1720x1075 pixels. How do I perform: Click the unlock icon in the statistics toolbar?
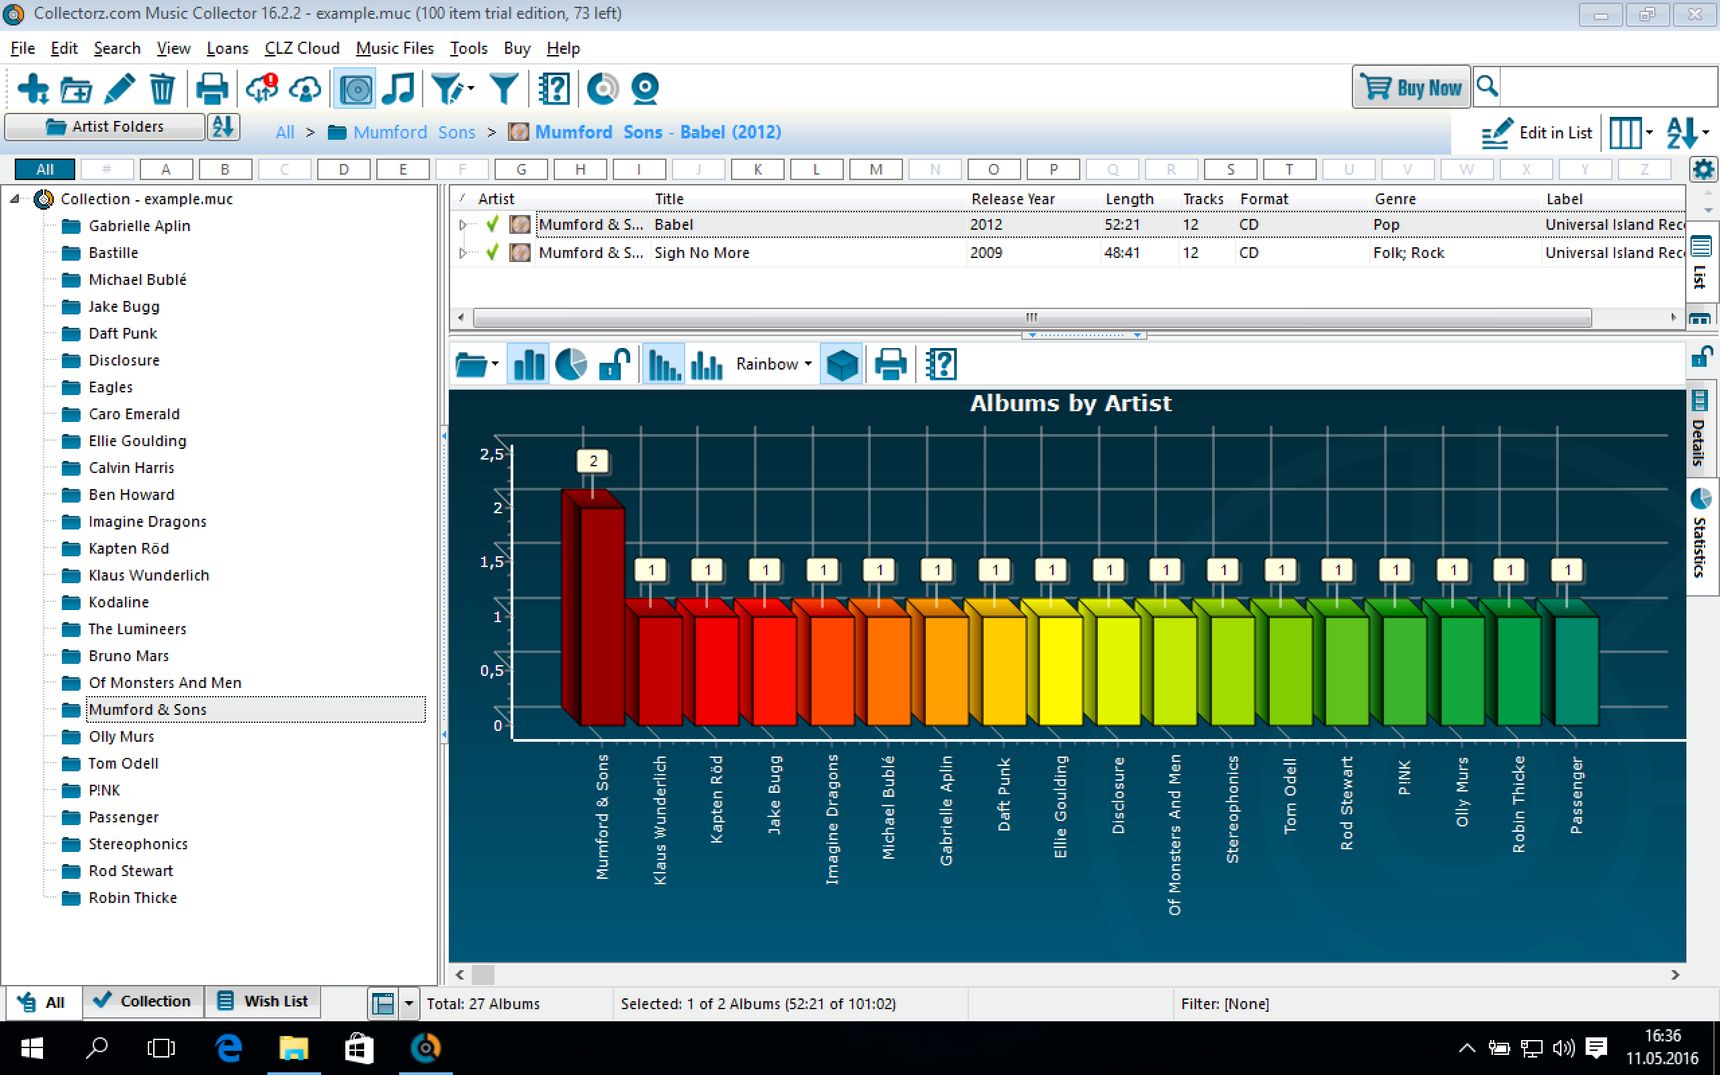(614, 364)
